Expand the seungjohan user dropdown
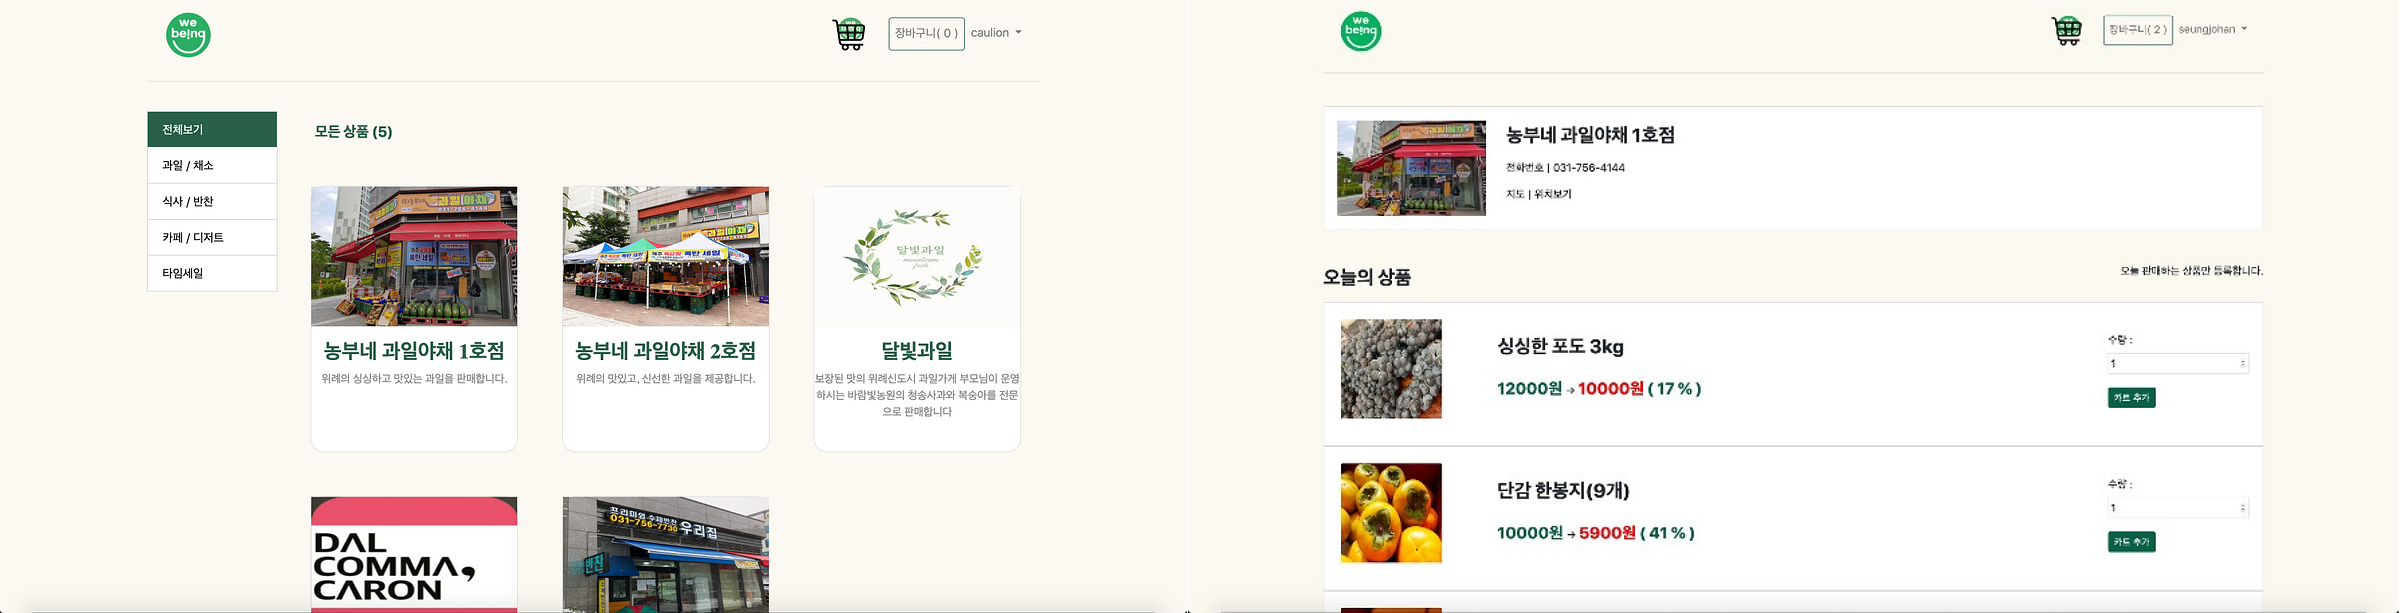The width and height of the screenshot is (2400, 613). coord(2213,29)
